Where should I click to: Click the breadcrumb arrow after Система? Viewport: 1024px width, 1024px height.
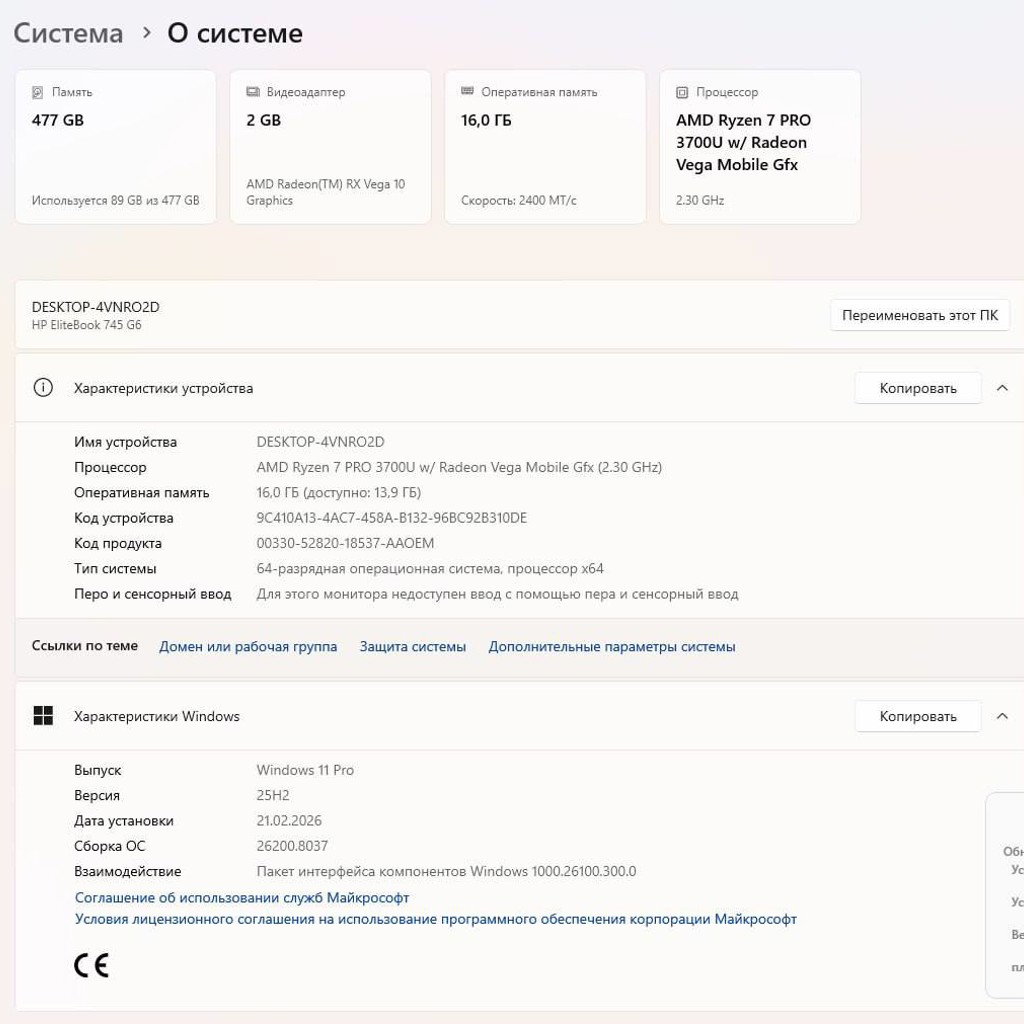coord(146,32)
